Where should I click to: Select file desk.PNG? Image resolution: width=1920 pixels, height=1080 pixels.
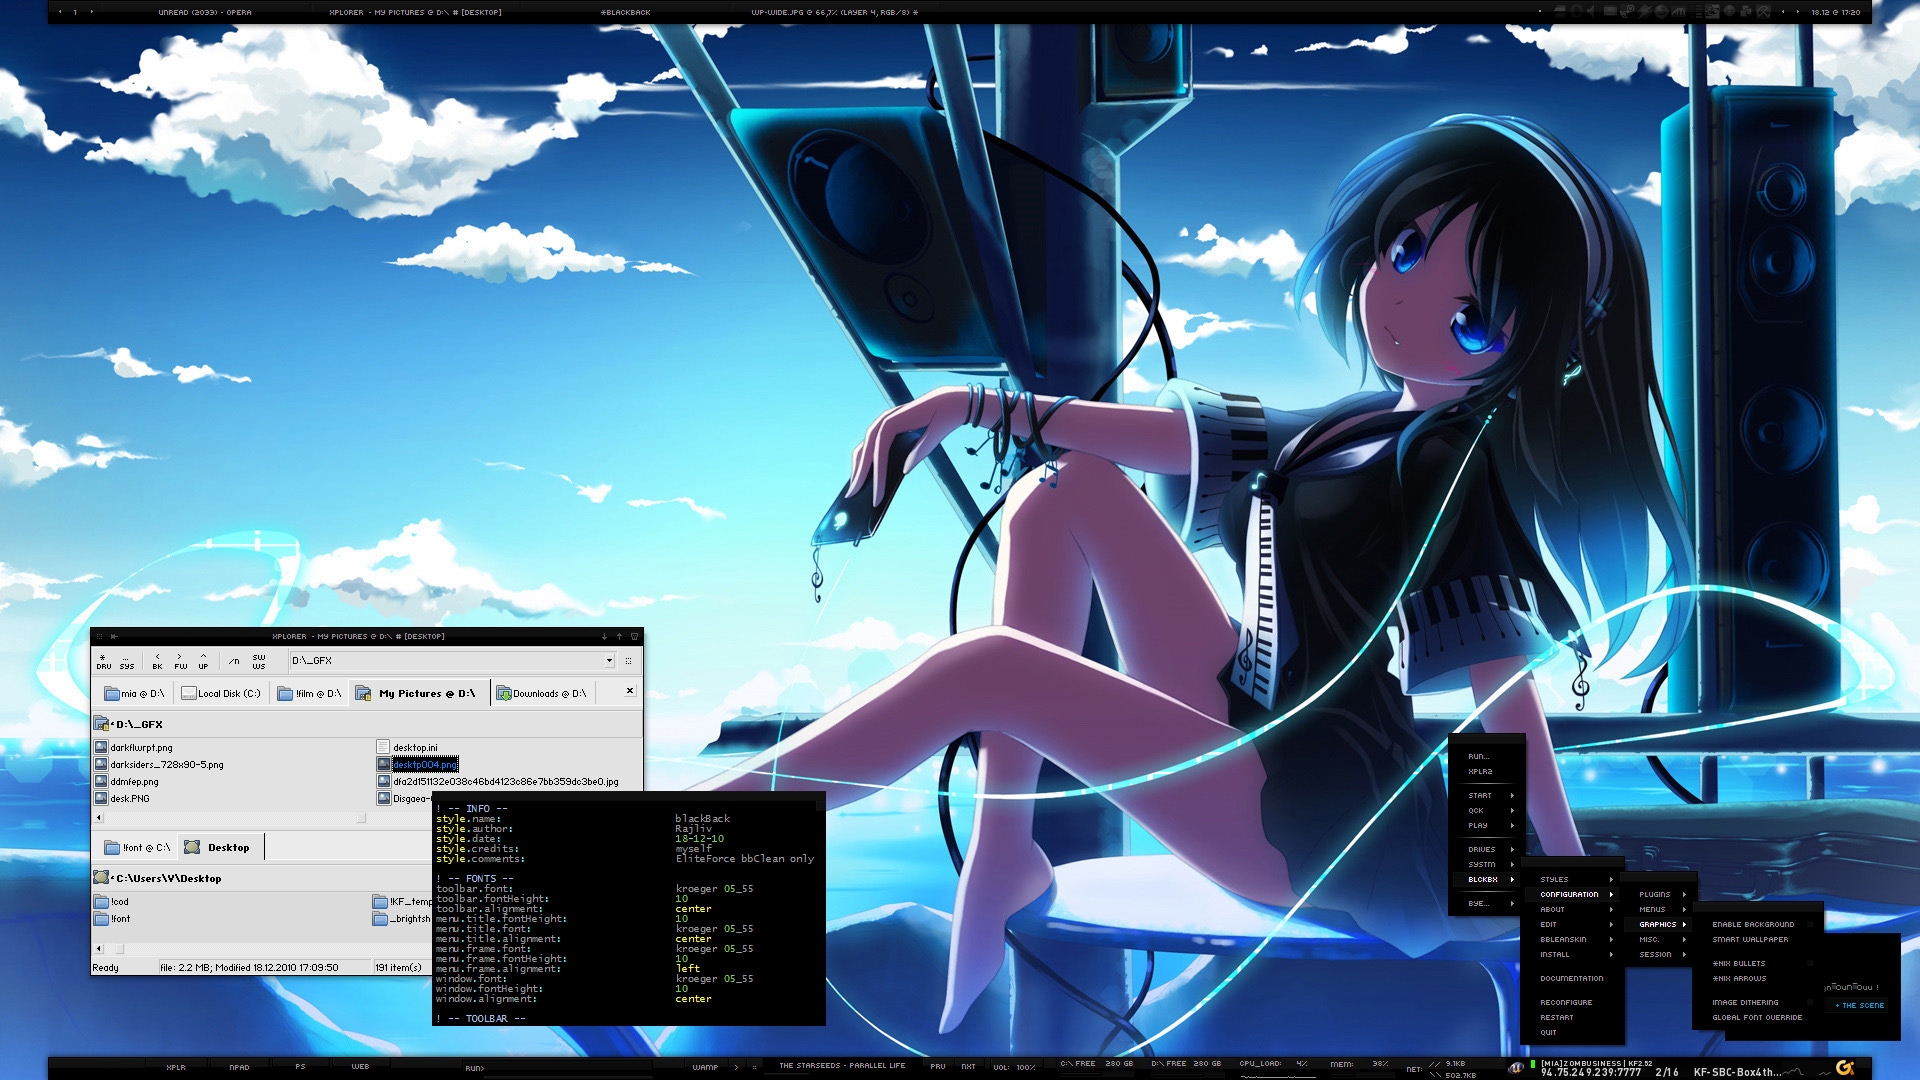point(122,798)
